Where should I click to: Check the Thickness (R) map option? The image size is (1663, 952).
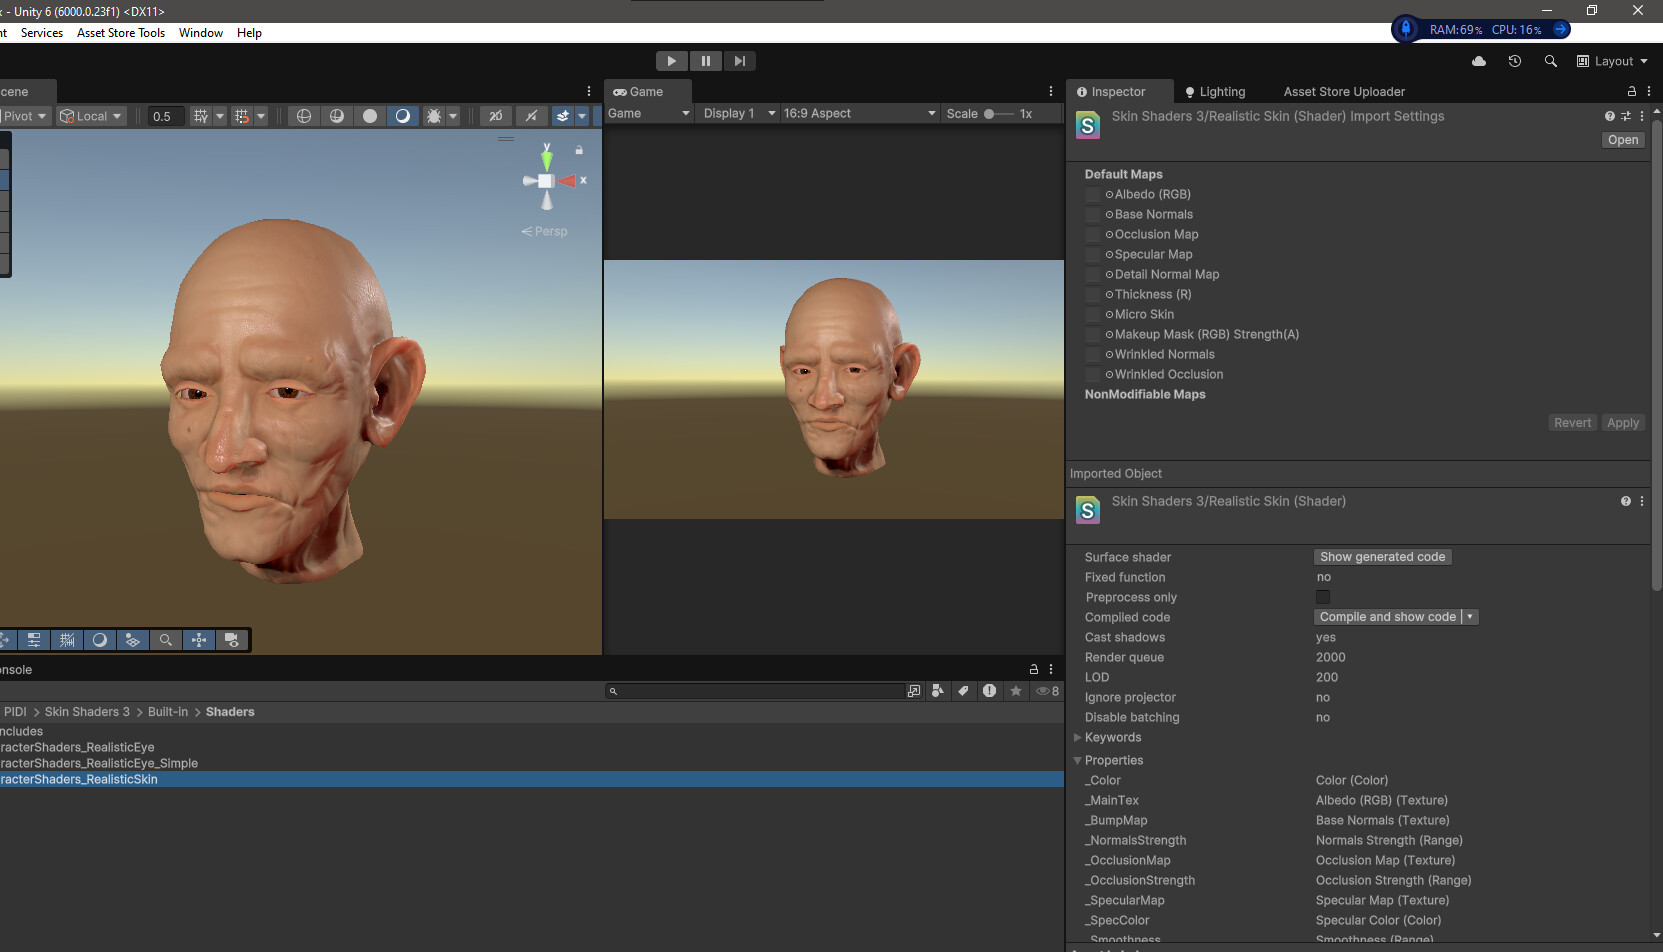click(x=1092, y=294)
